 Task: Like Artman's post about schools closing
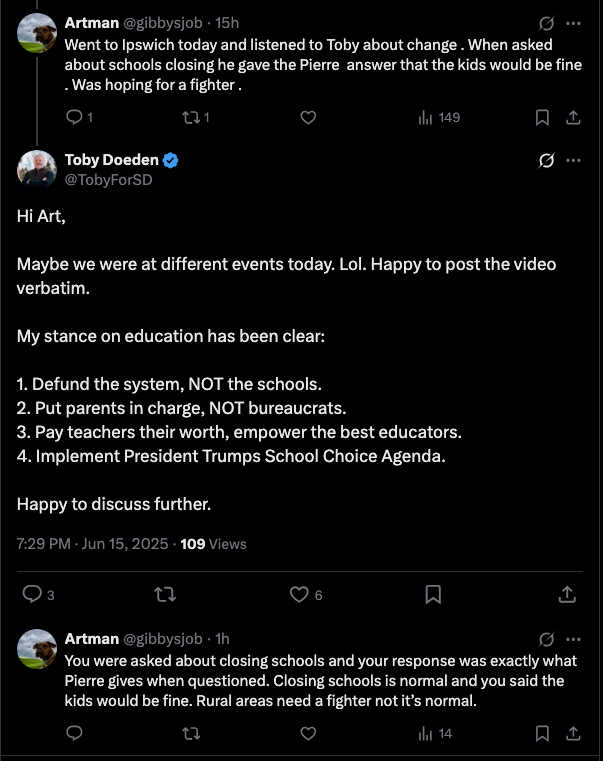[x=308, y=117]
